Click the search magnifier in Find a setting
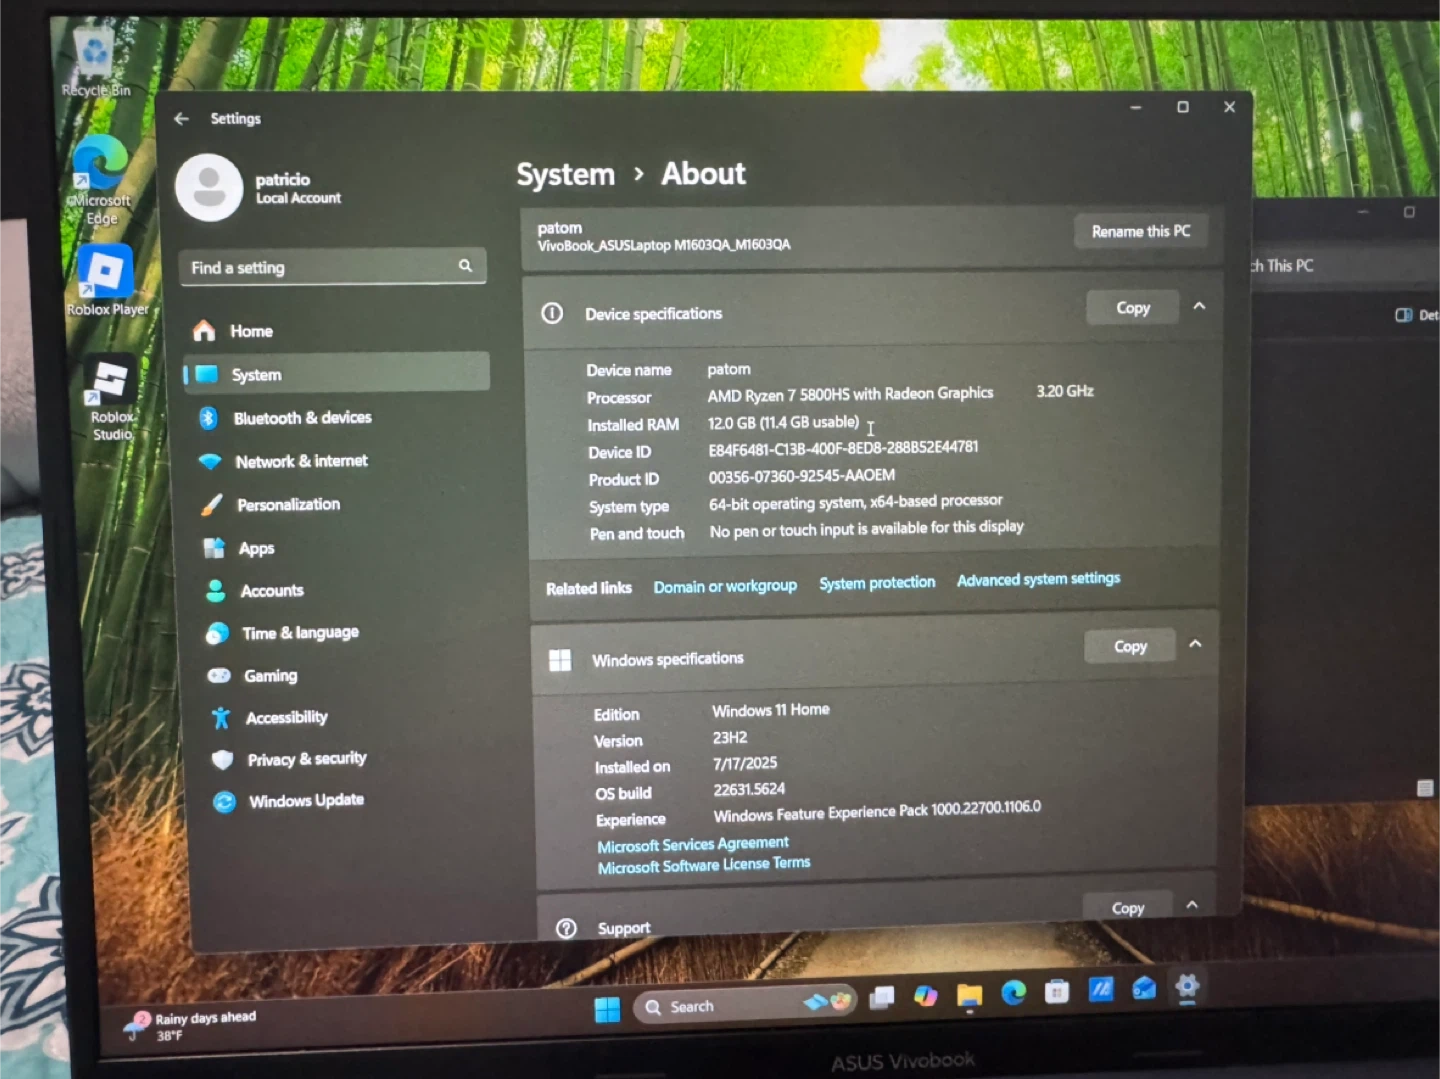This screenshot has height=1079, width=1440. [x=465, y=266]
